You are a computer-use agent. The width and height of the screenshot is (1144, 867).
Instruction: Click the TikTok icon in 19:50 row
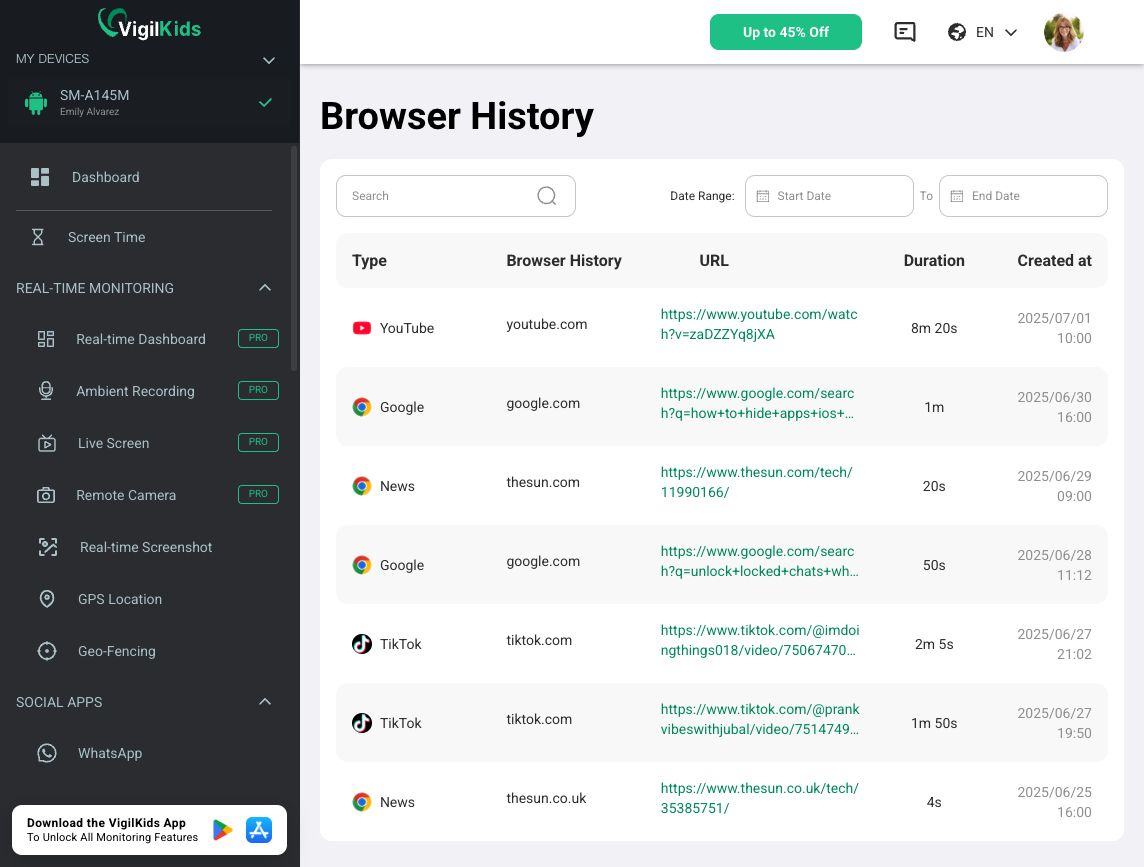pyautogui.click(x=362, y=722)
